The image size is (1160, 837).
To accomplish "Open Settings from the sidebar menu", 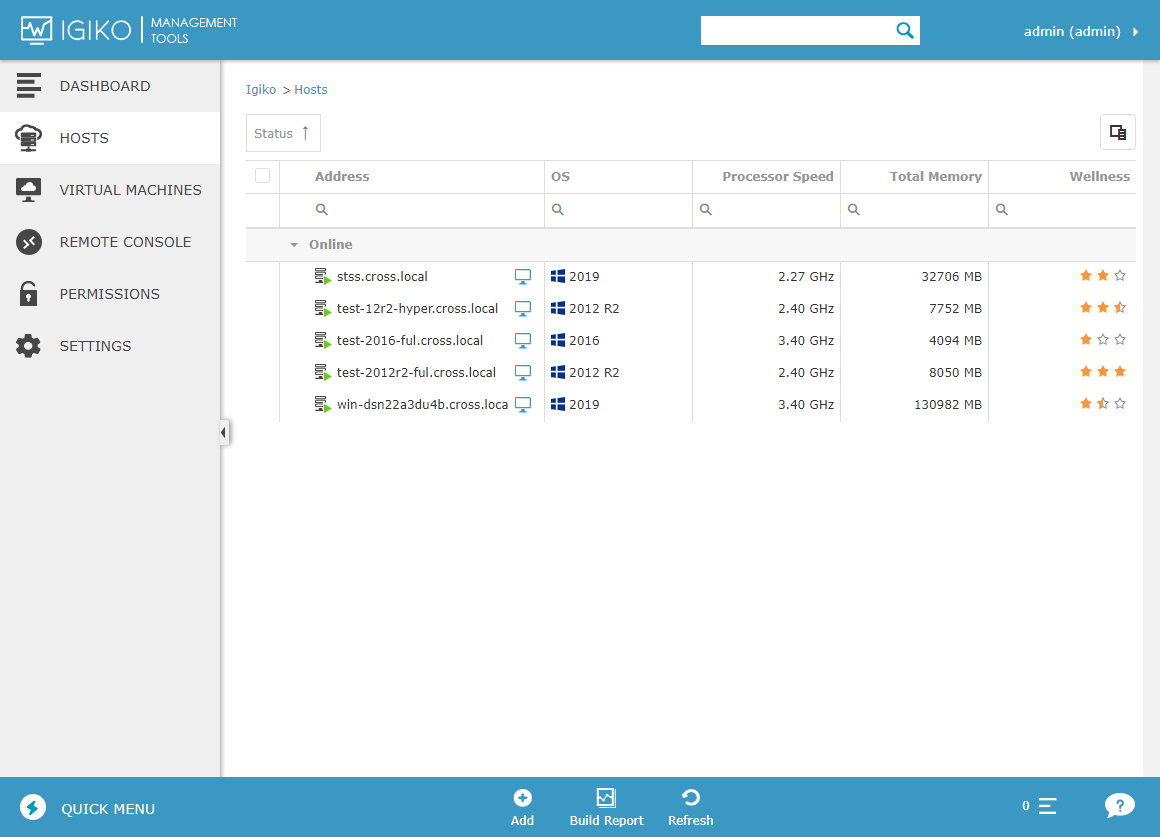I will coord(95,345).
